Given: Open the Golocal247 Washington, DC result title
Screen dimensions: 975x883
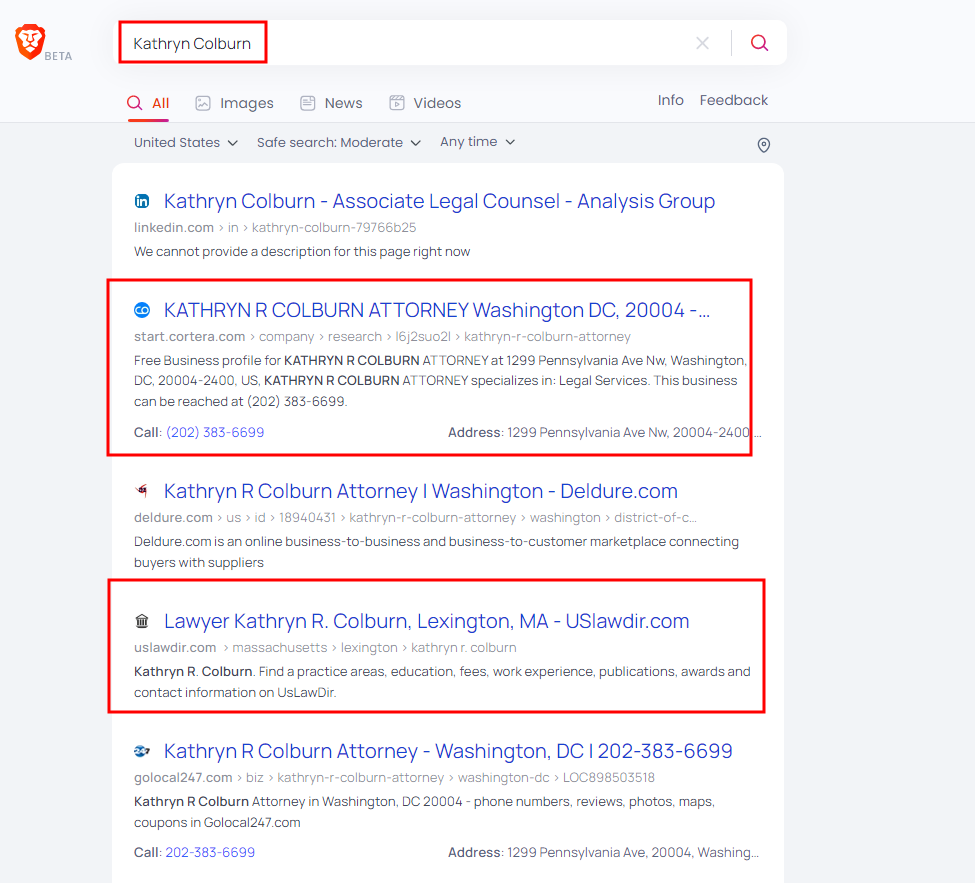Looking at the screenshot, I should tap(448, 751).
